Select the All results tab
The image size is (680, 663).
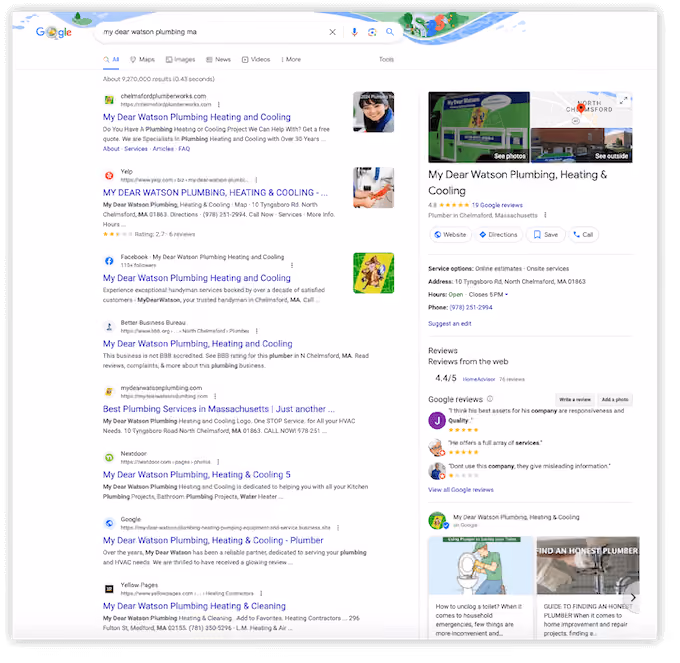click(x=111, y=59)
